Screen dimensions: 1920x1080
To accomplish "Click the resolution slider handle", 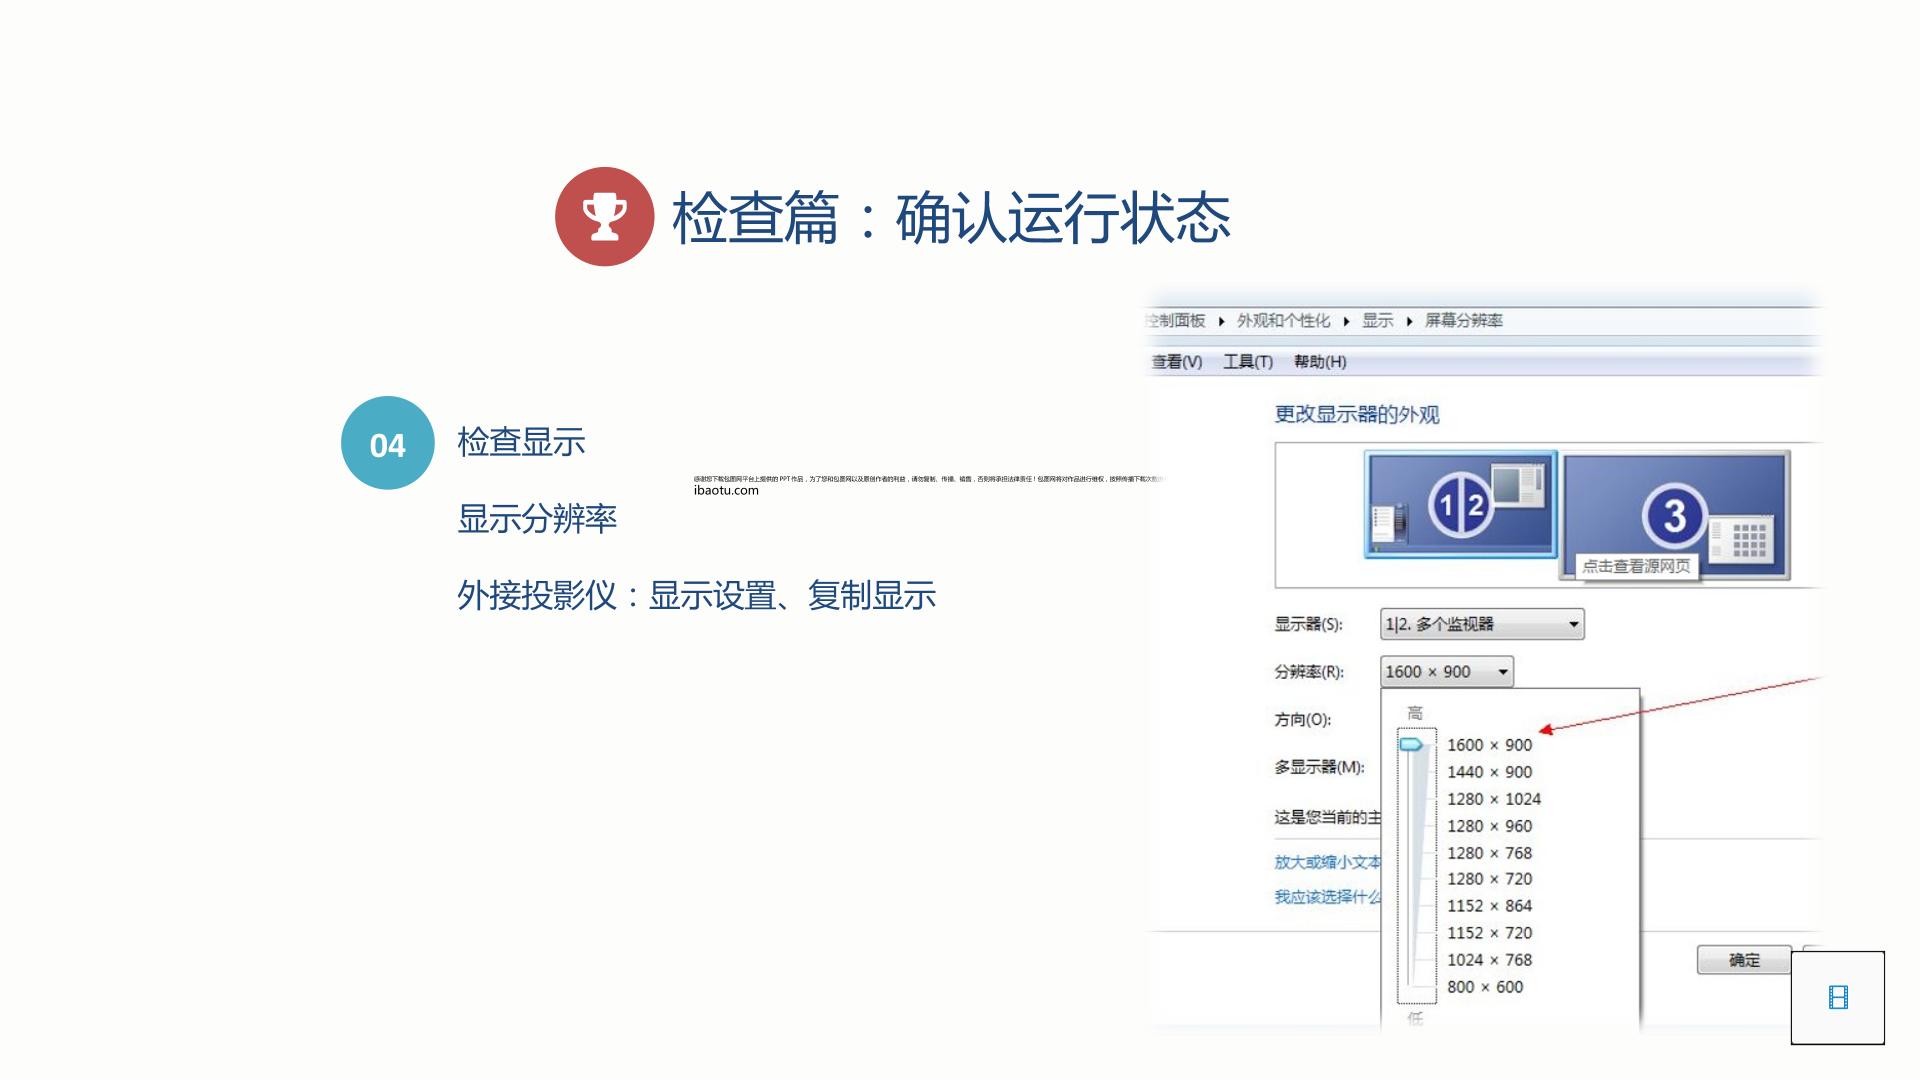I will 1411,745.
